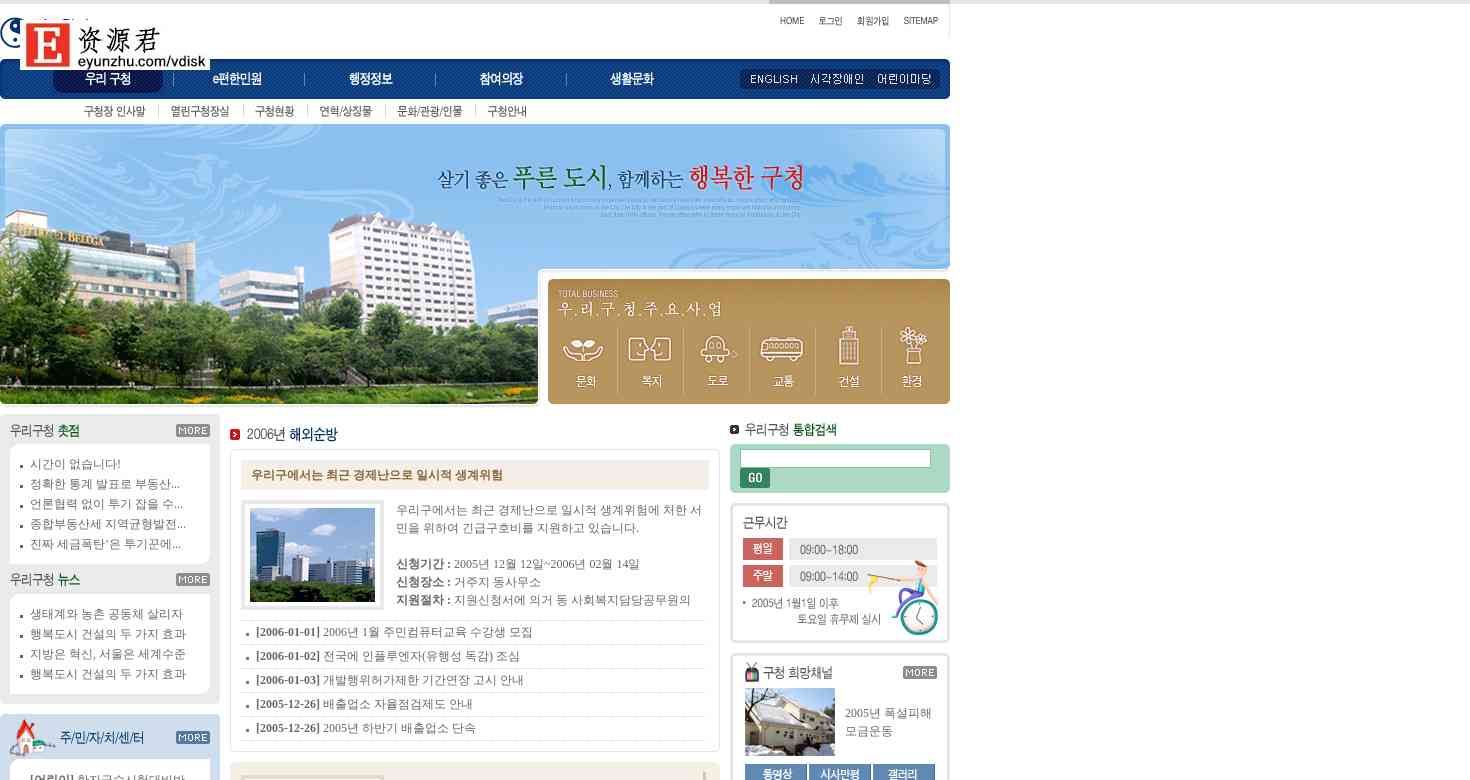Click the 주말 weekend hours label
The width and height of the screenshot is (1470, 780).
[762, 576]
